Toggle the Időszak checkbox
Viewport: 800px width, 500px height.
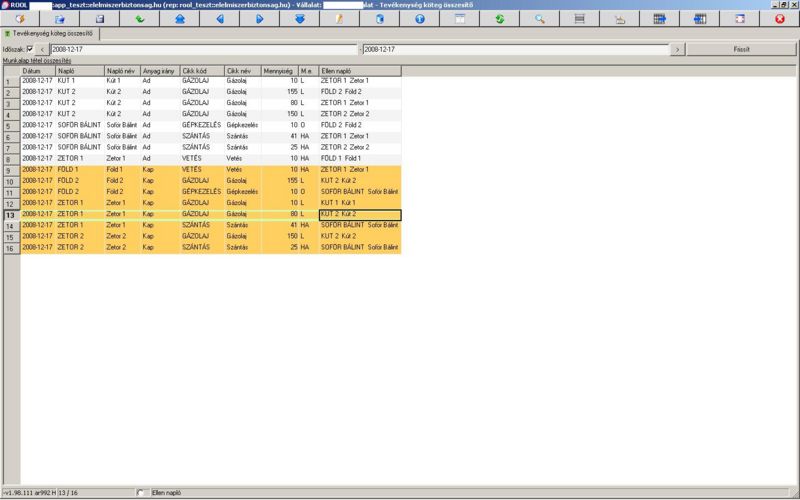(29, 48)
